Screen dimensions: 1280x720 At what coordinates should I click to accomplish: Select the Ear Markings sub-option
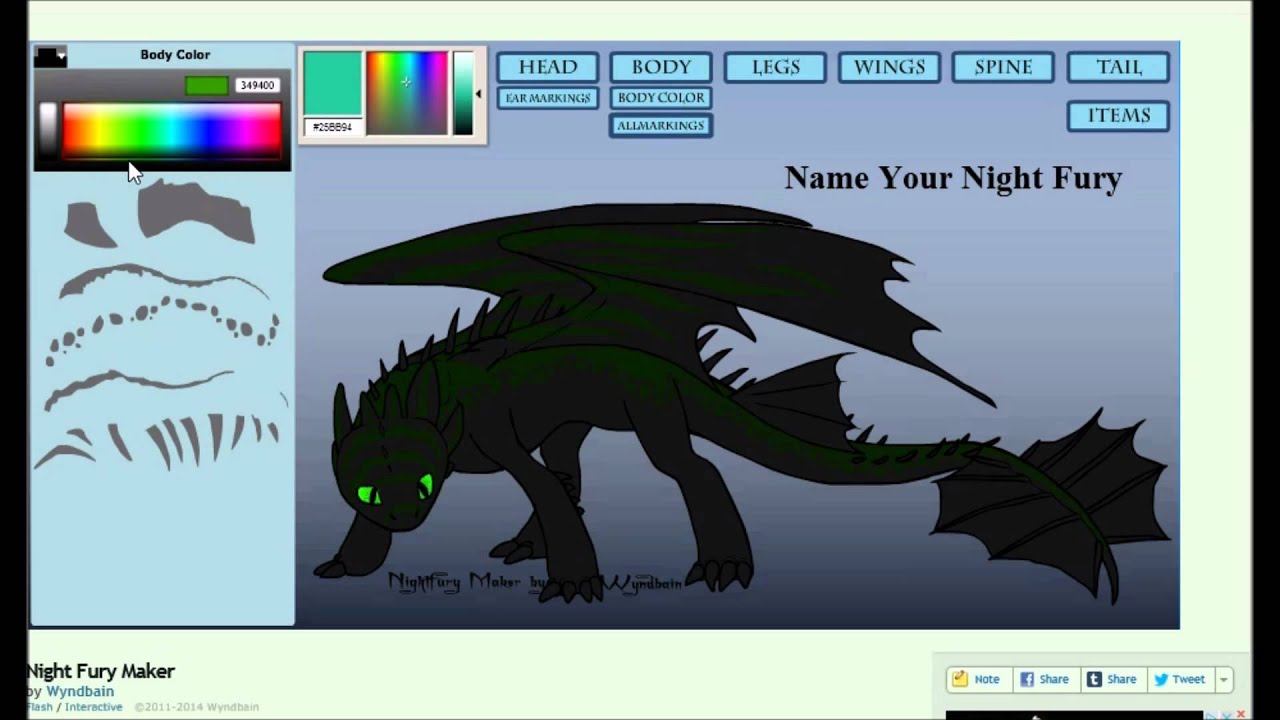click(x=547, y=98)
